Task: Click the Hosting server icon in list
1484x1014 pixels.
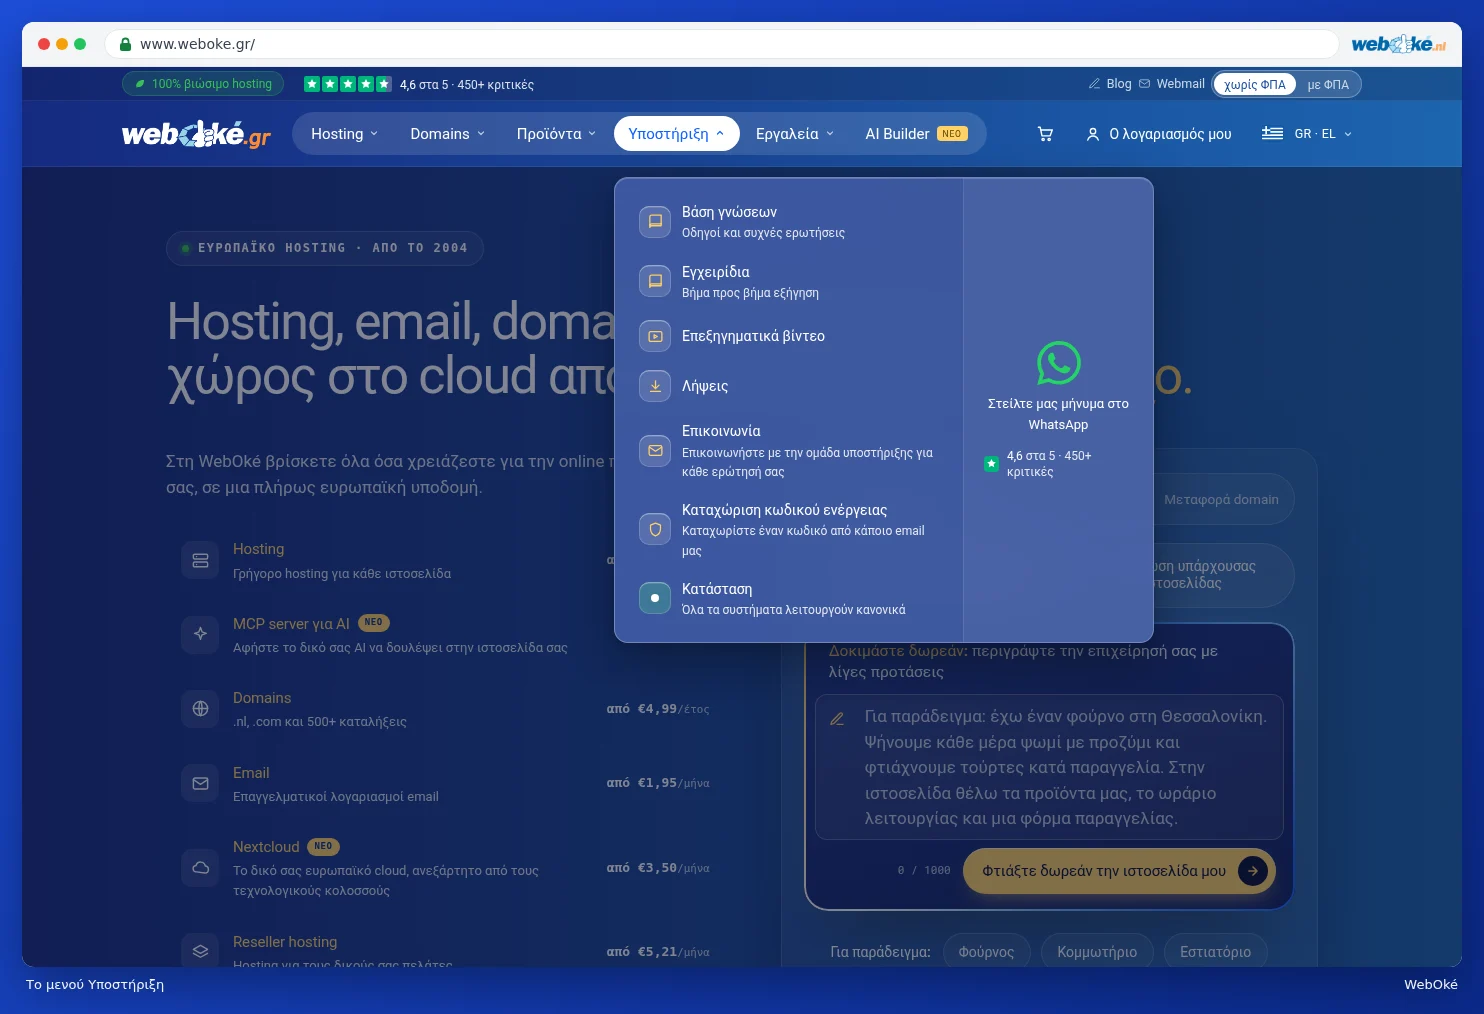Action: (x=200, y=560)
